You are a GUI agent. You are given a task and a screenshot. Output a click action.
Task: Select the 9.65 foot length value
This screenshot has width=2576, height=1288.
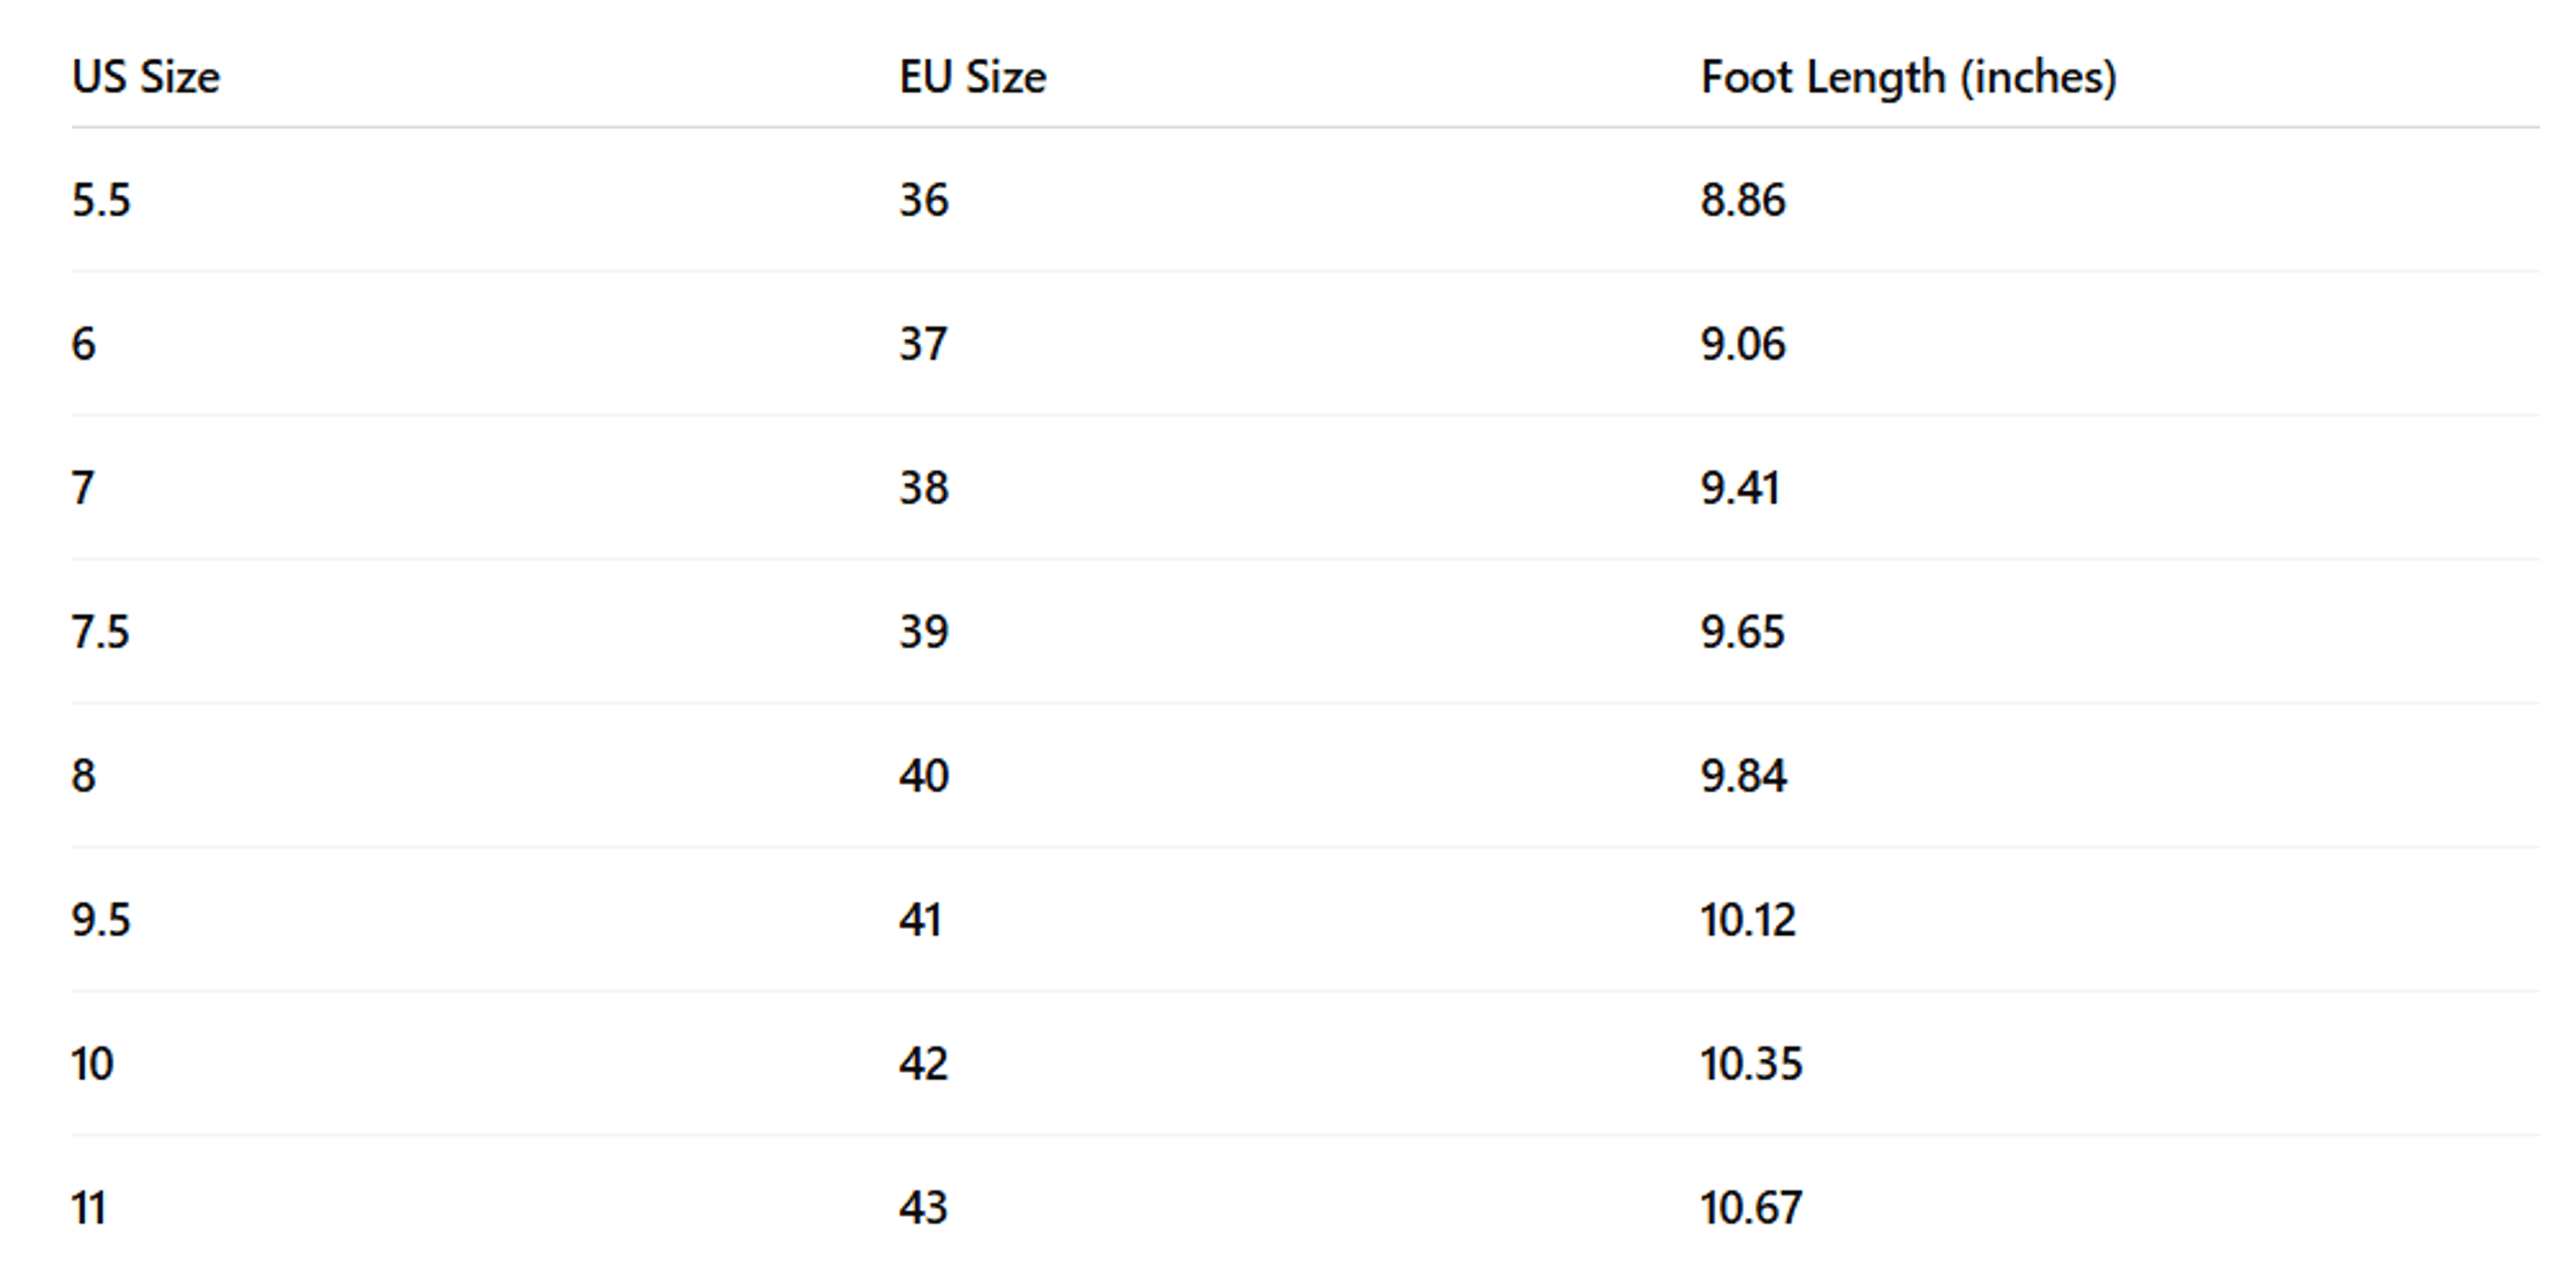1743,632
